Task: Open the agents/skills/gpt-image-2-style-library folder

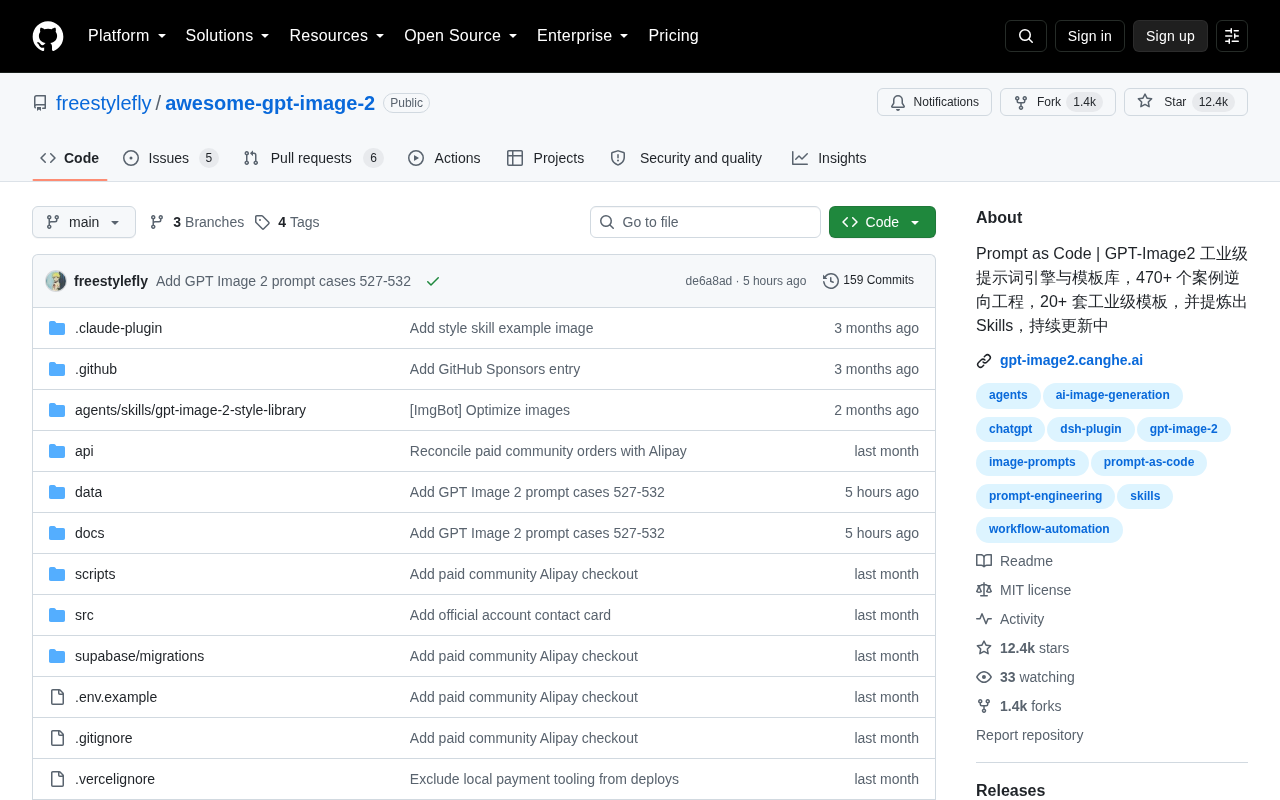Action: click(x=190, y=410)
